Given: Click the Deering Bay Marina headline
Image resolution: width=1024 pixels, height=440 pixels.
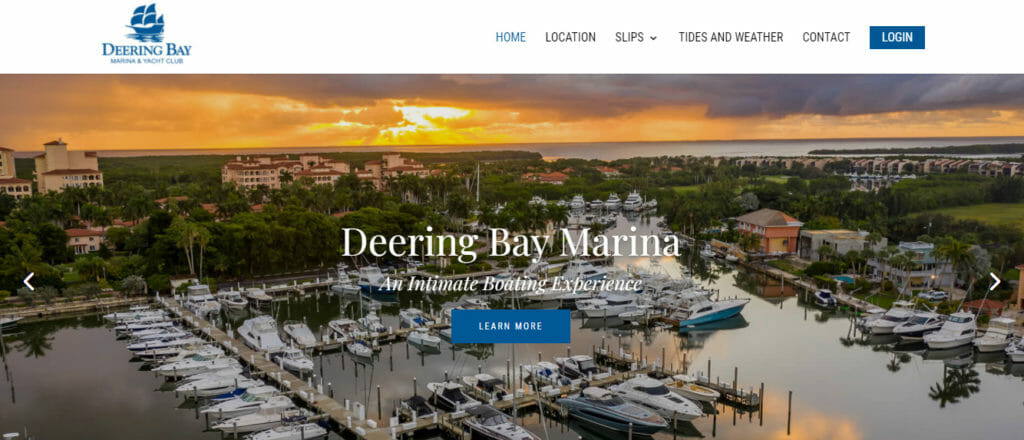Looking at the screenshot, I should pyautogui.click(x=511, y=243).
